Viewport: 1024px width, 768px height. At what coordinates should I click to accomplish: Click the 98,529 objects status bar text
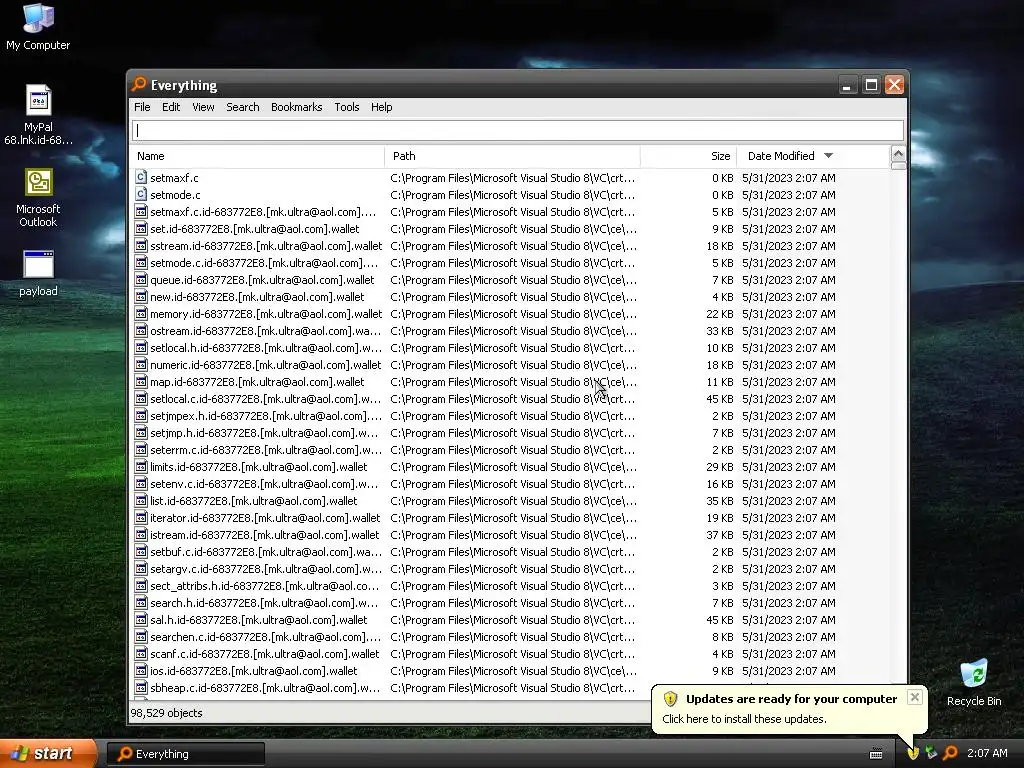point(167,713)
